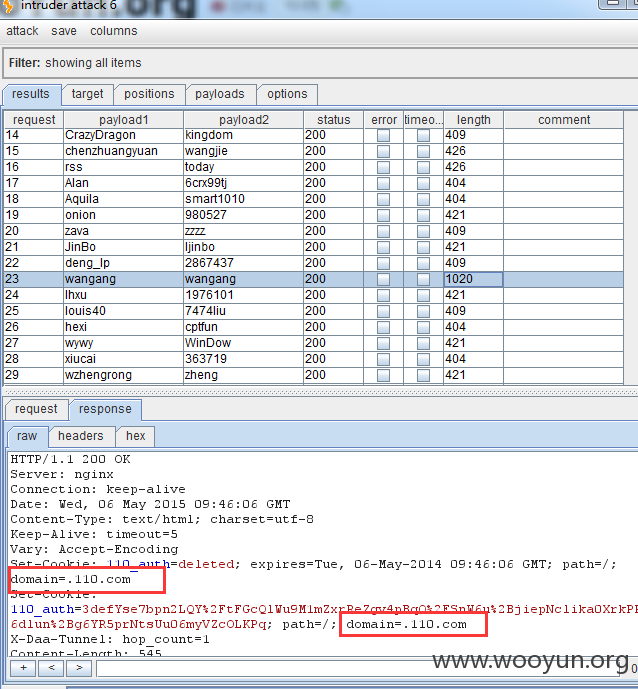This screenshot has height=689, width=638.
Task: Select payload2 cell 980527
Action: coord(243,215)
